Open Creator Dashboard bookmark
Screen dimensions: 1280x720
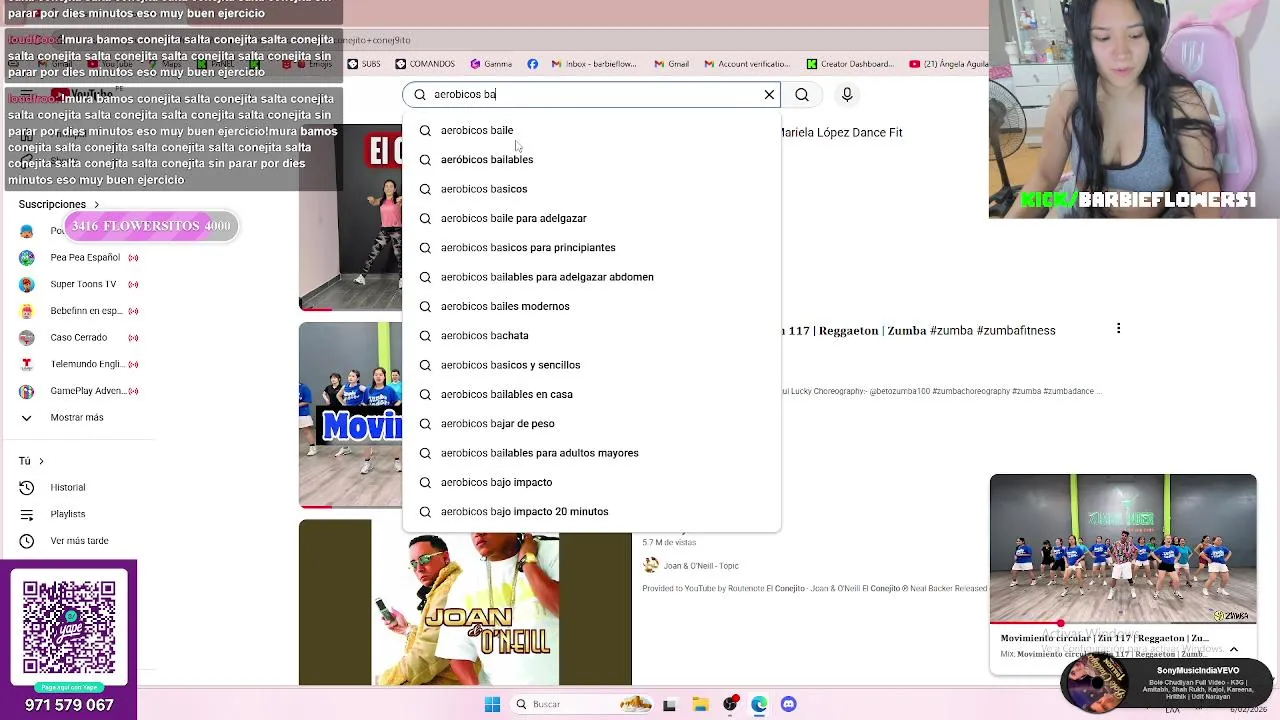850,64
